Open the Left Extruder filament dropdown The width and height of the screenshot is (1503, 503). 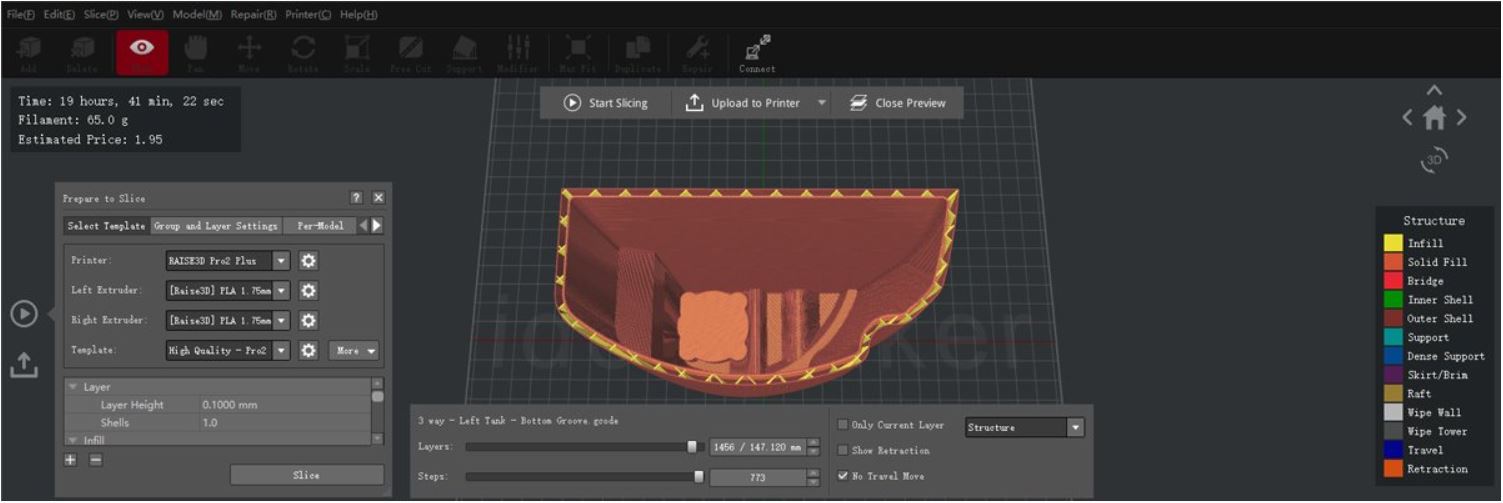228,291
